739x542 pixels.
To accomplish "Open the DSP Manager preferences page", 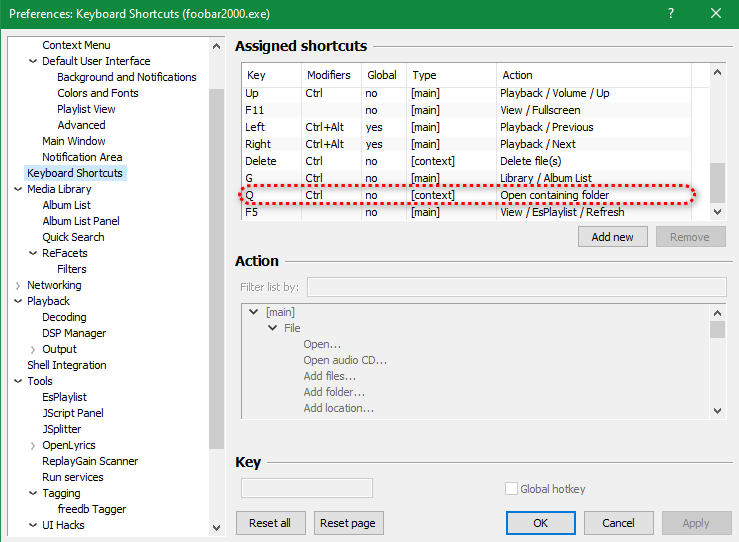I will (x=74, y=333).
